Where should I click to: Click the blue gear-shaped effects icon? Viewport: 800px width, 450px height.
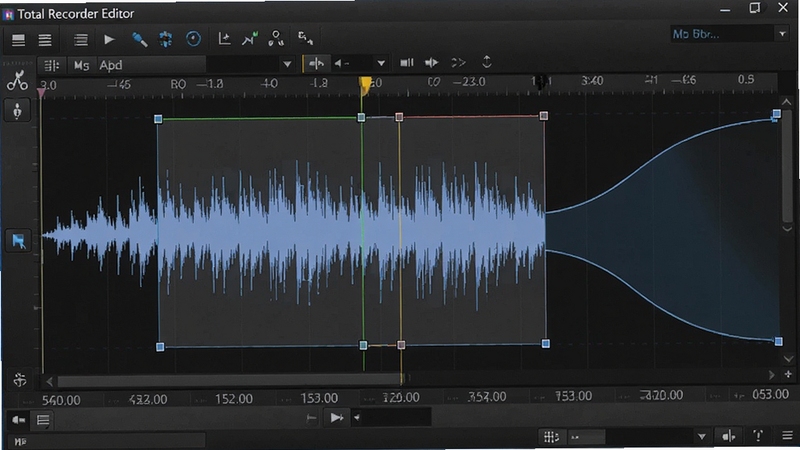[x=166, y=39]
